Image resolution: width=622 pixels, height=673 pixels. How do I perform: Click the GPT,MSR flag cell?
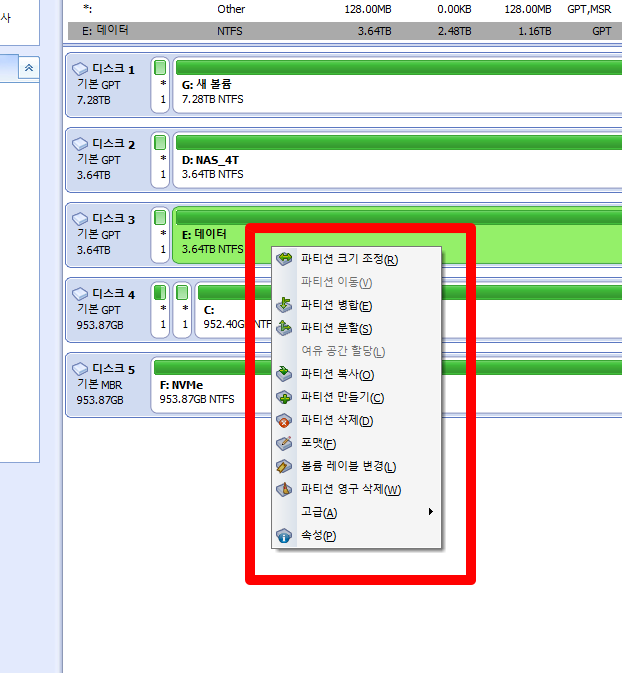[589, 9]
